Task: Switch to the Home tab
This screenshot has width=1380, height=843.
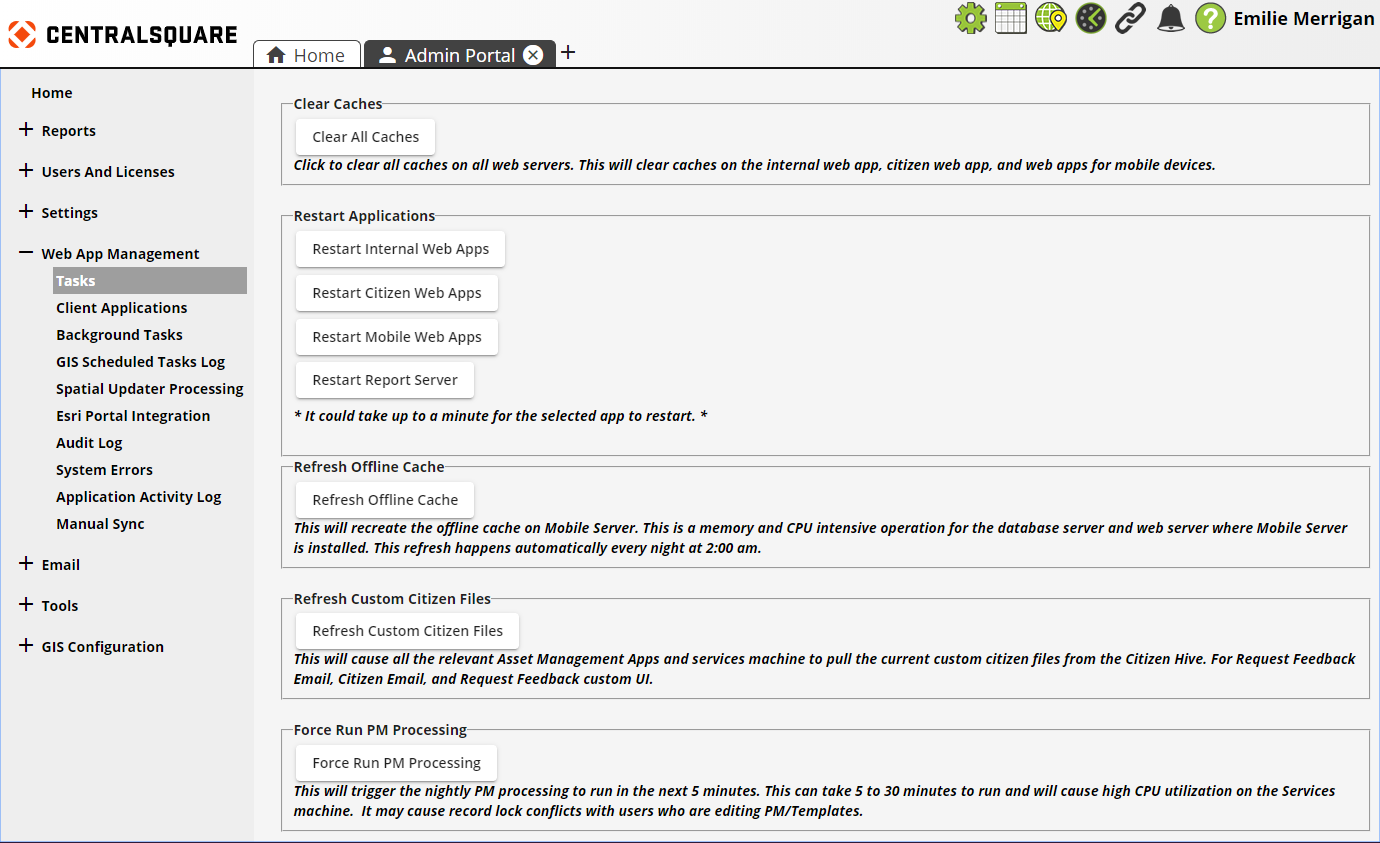Action: [306, 55]
